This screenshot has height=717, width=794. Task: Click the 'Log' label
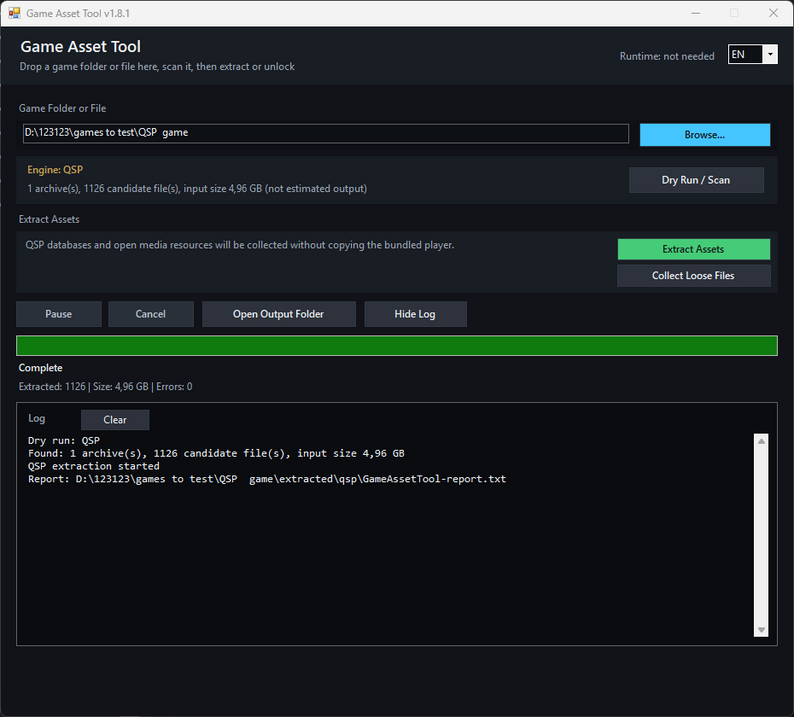pyautogui.click(x=36, y=418)
